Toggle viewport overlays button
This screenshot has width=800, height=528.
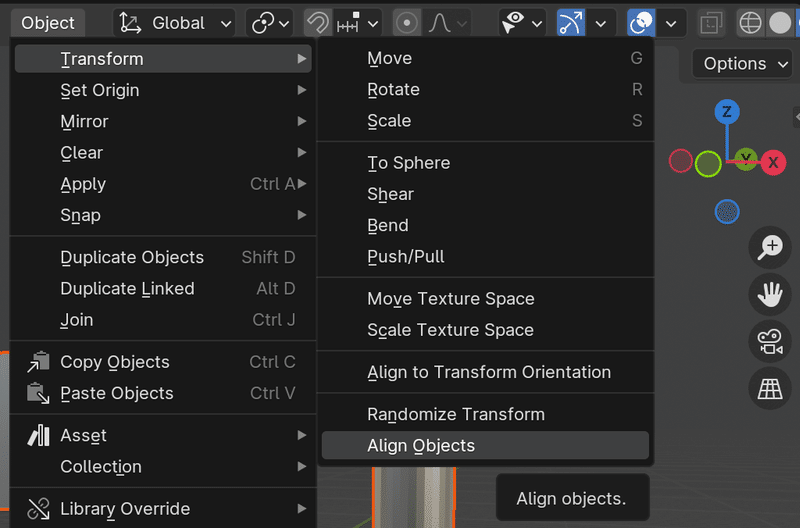(x=641, y=22)
